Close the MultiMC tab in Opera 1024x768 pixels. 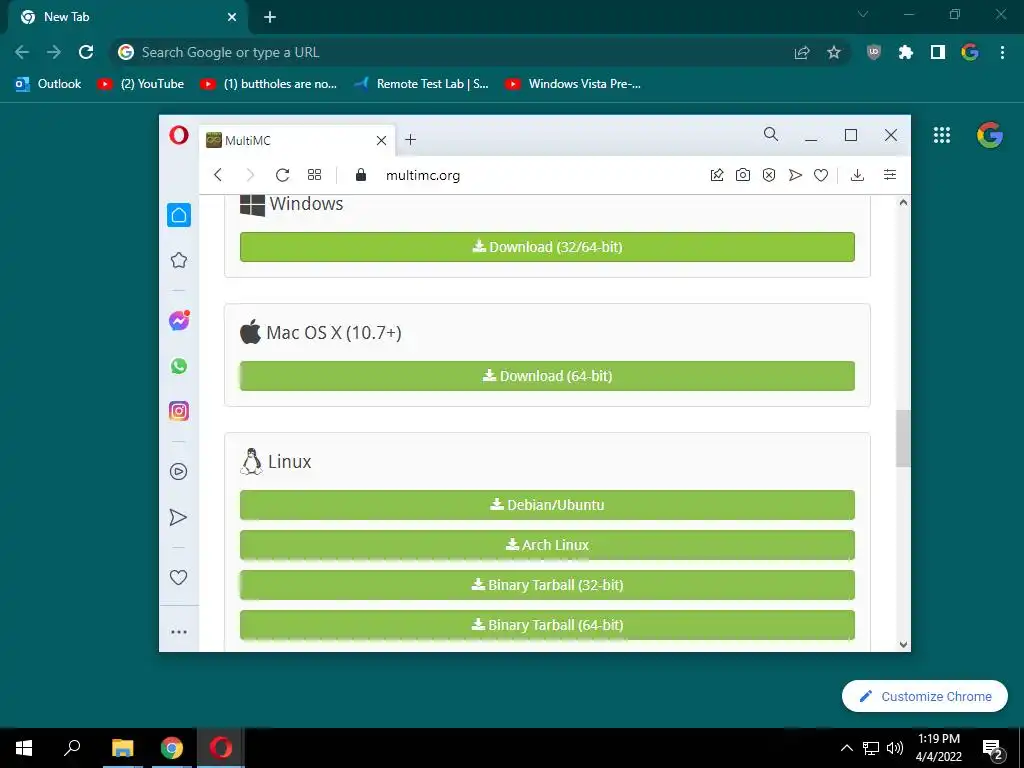point(381,140)
